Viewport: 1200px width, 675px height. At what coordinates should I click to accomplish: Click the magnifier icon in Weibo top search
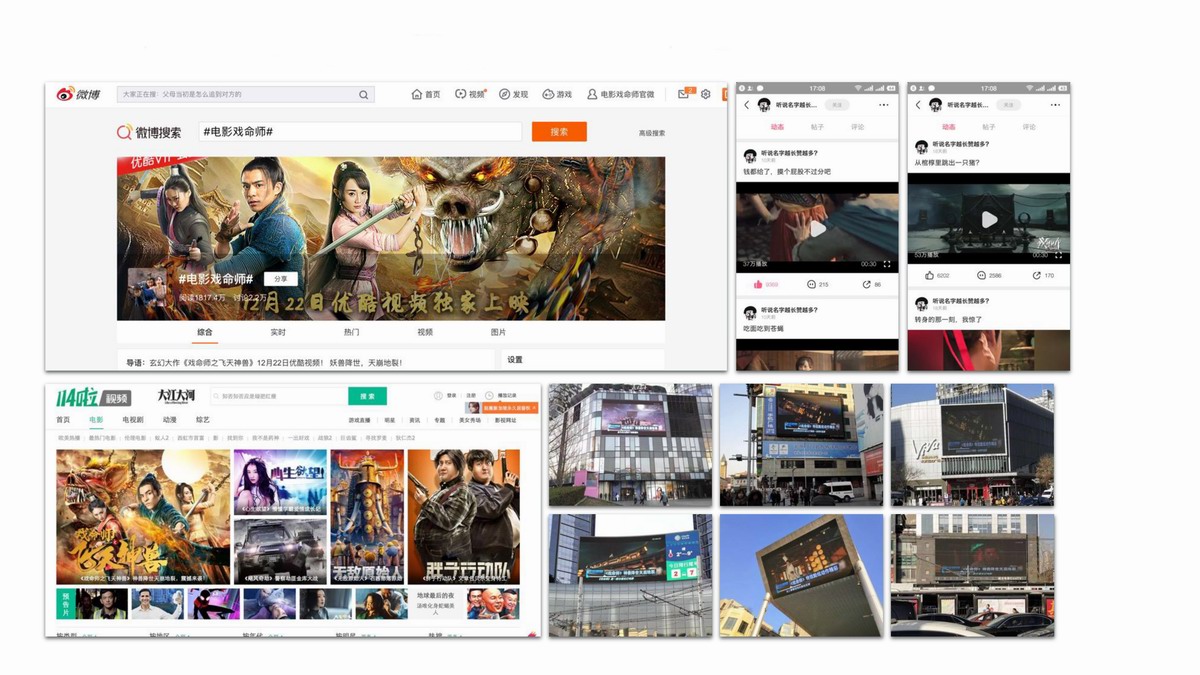(x=363, y=95)
